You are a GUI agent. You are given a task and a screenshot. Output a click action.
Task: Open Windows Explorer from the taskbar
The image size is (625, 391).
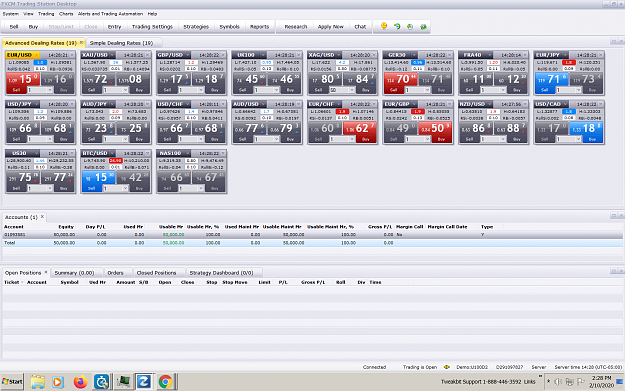tap(37, 382)
